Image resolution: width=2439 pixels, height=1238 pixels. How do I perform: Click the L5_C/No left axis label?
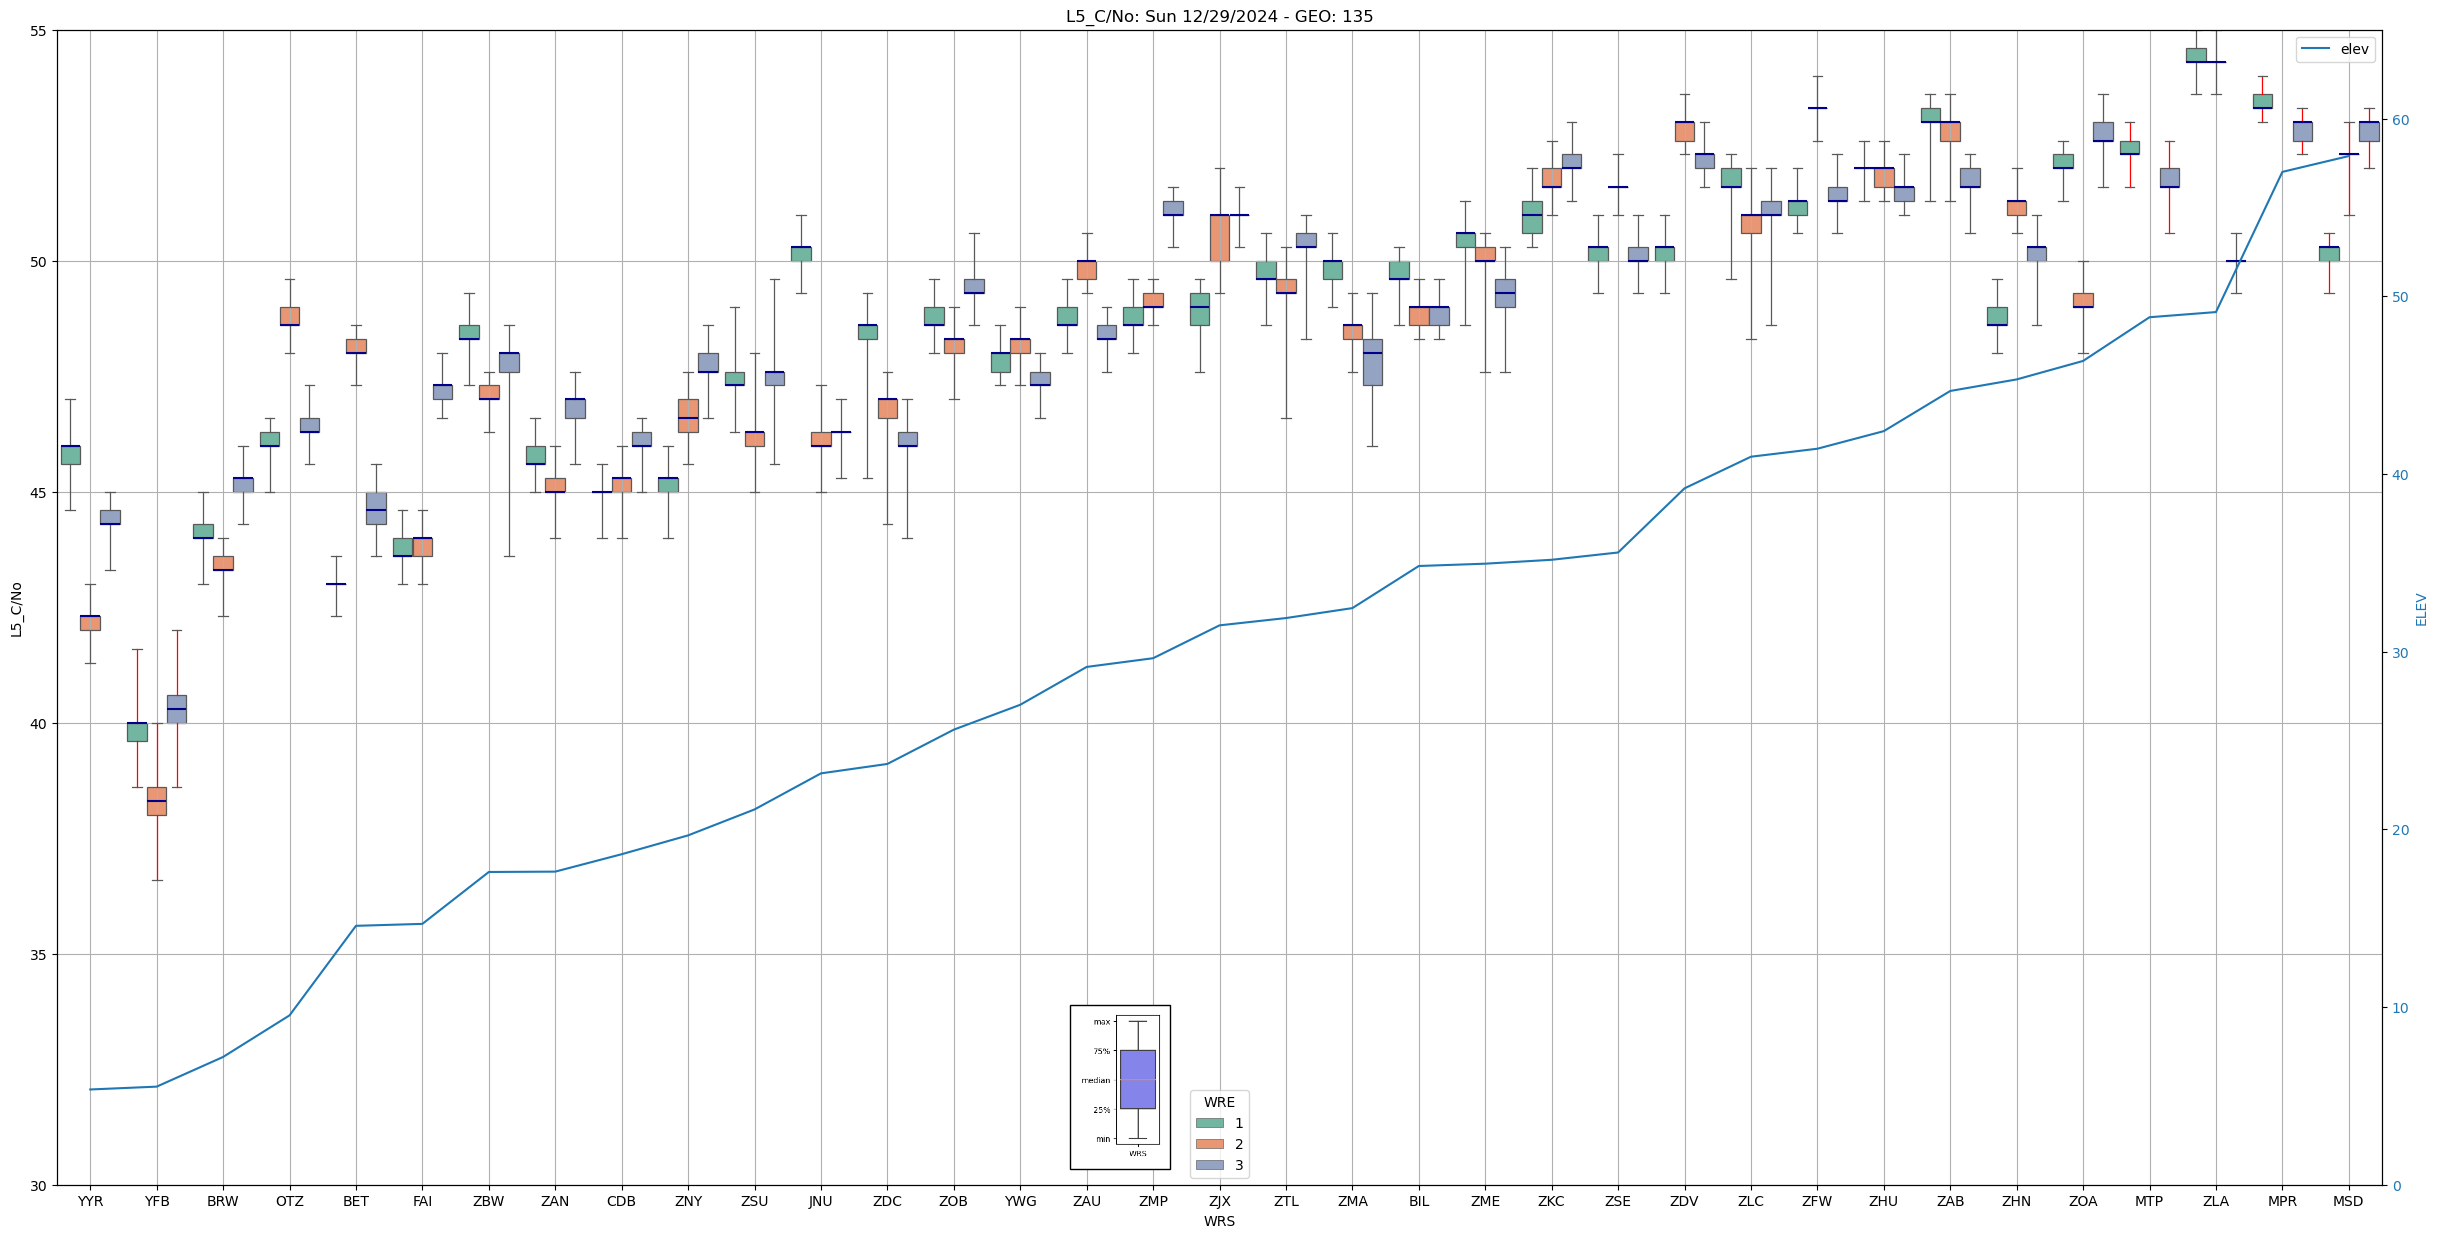point(16,609)
